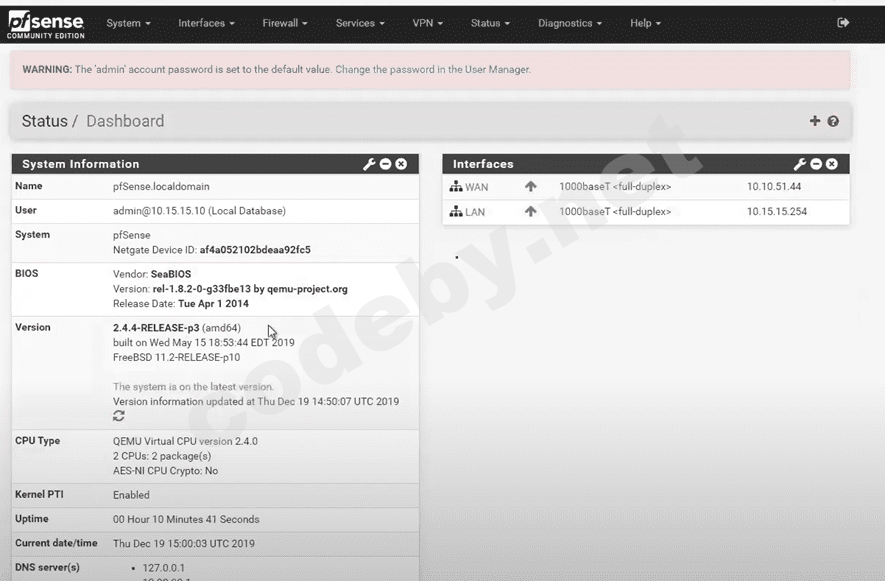Open the Diagnostics menu
The width and height of the screenshot is (885, 581).
click(x=569, y=23)
